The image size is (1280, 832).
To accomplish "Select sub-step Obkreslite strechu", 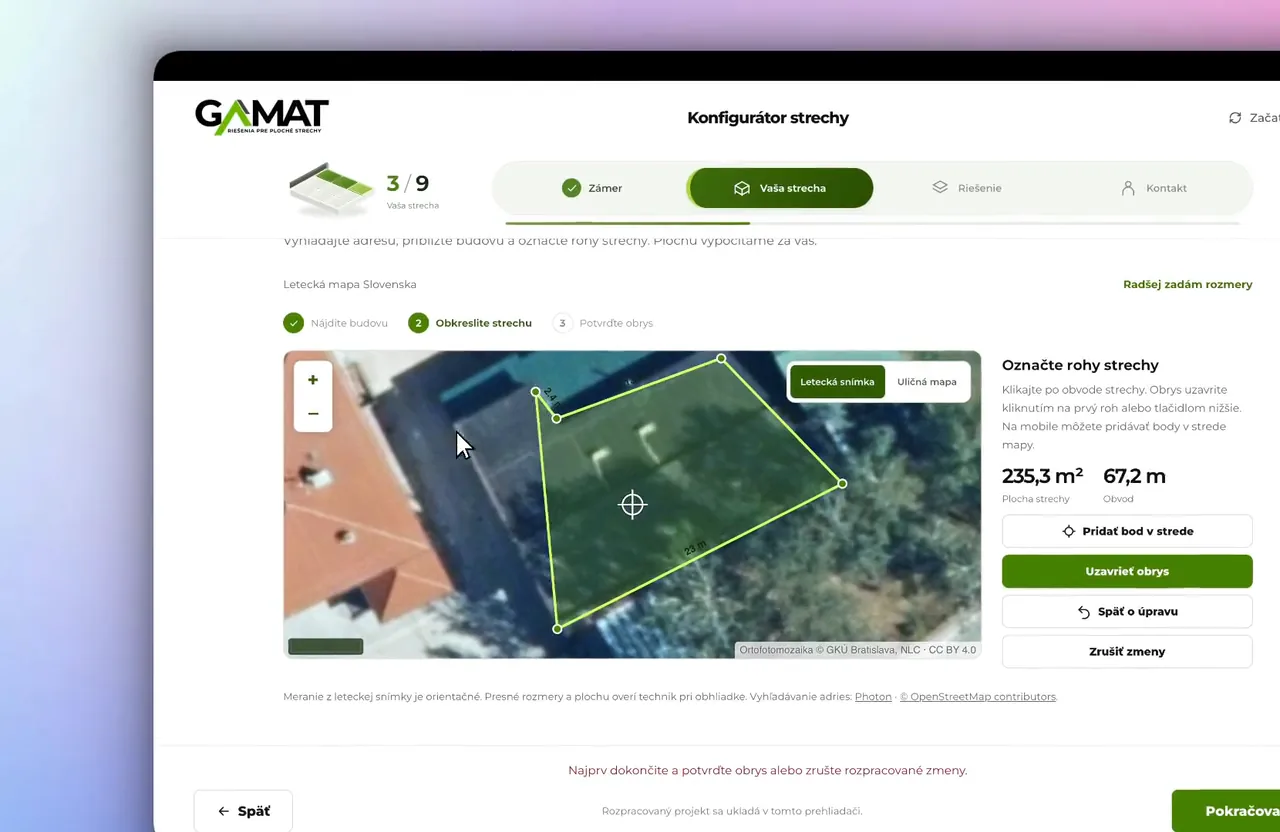I will tap(470, 323).
